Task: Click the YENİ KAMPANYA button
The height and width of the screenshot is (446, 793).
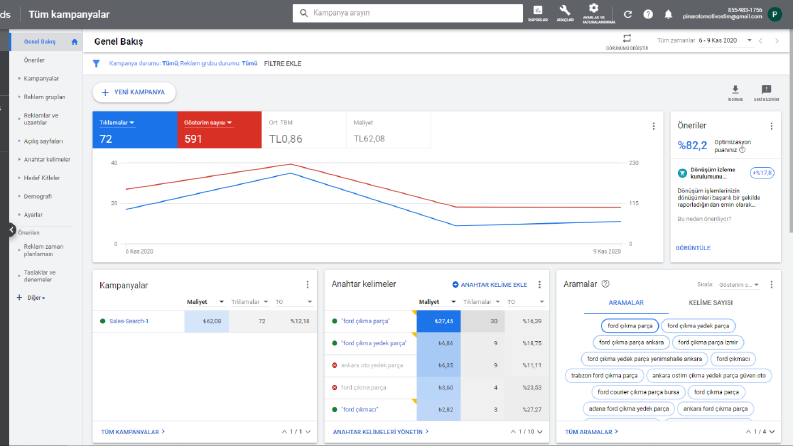Action: pos(134,93)
